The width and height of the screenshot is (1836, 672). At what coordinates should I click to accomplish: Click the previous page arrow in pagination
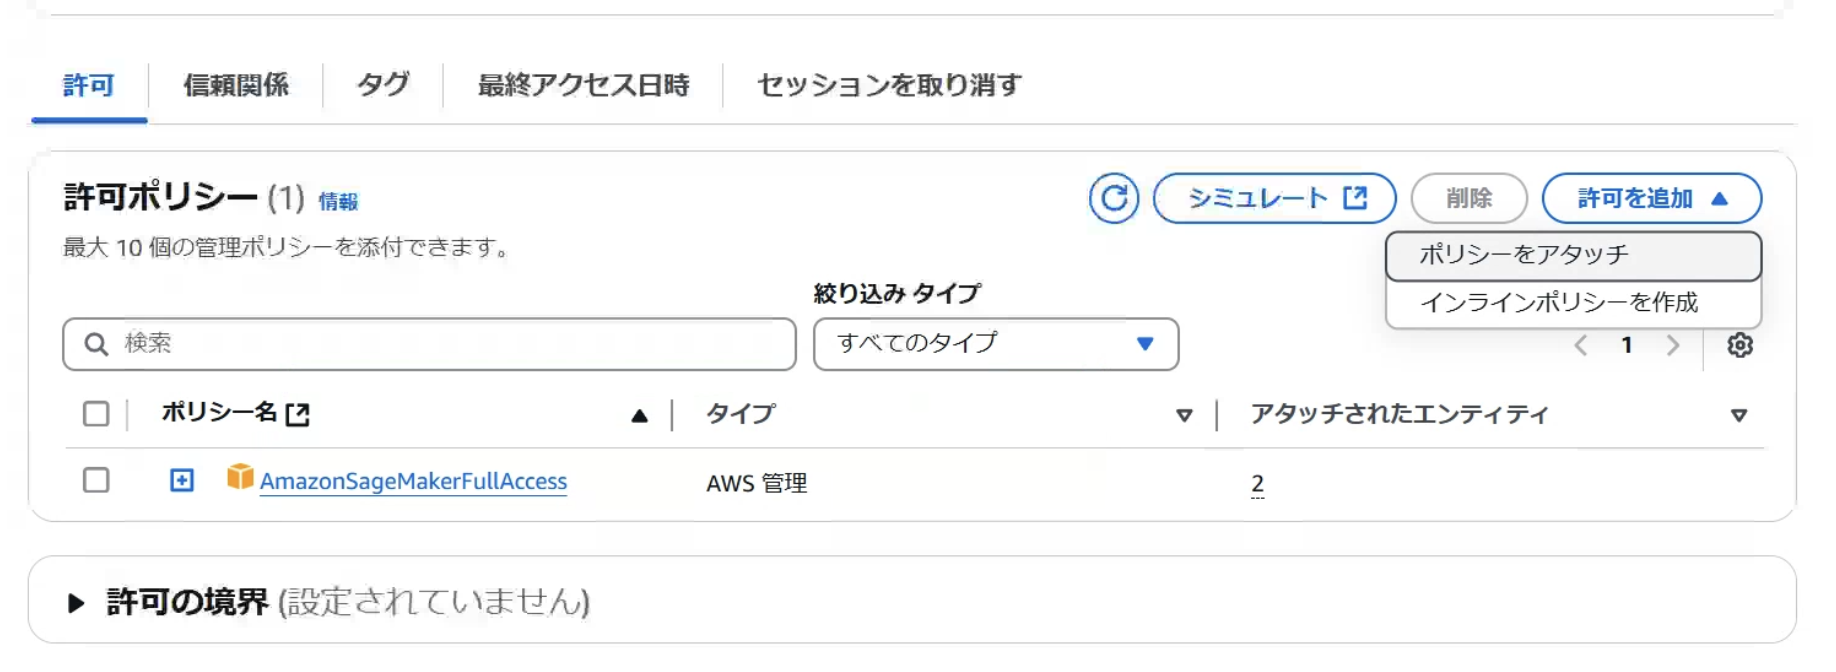tap(1582, 346)
